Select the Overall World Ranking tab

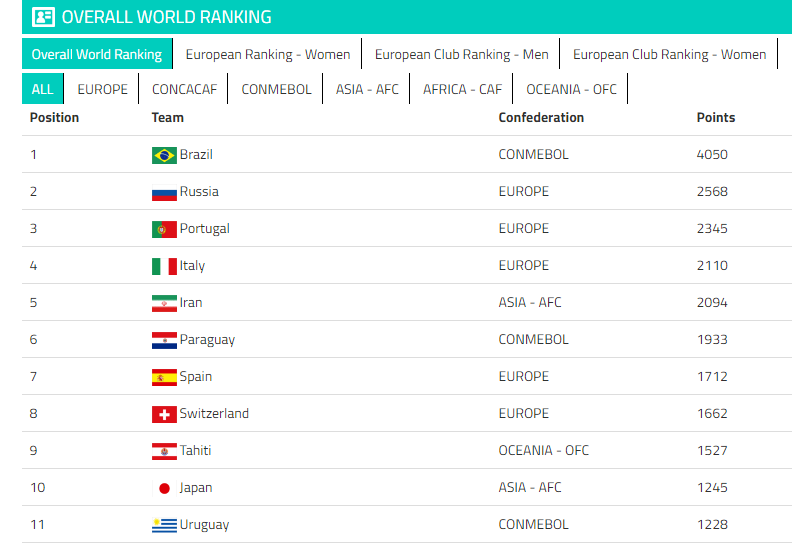[96, 54]
